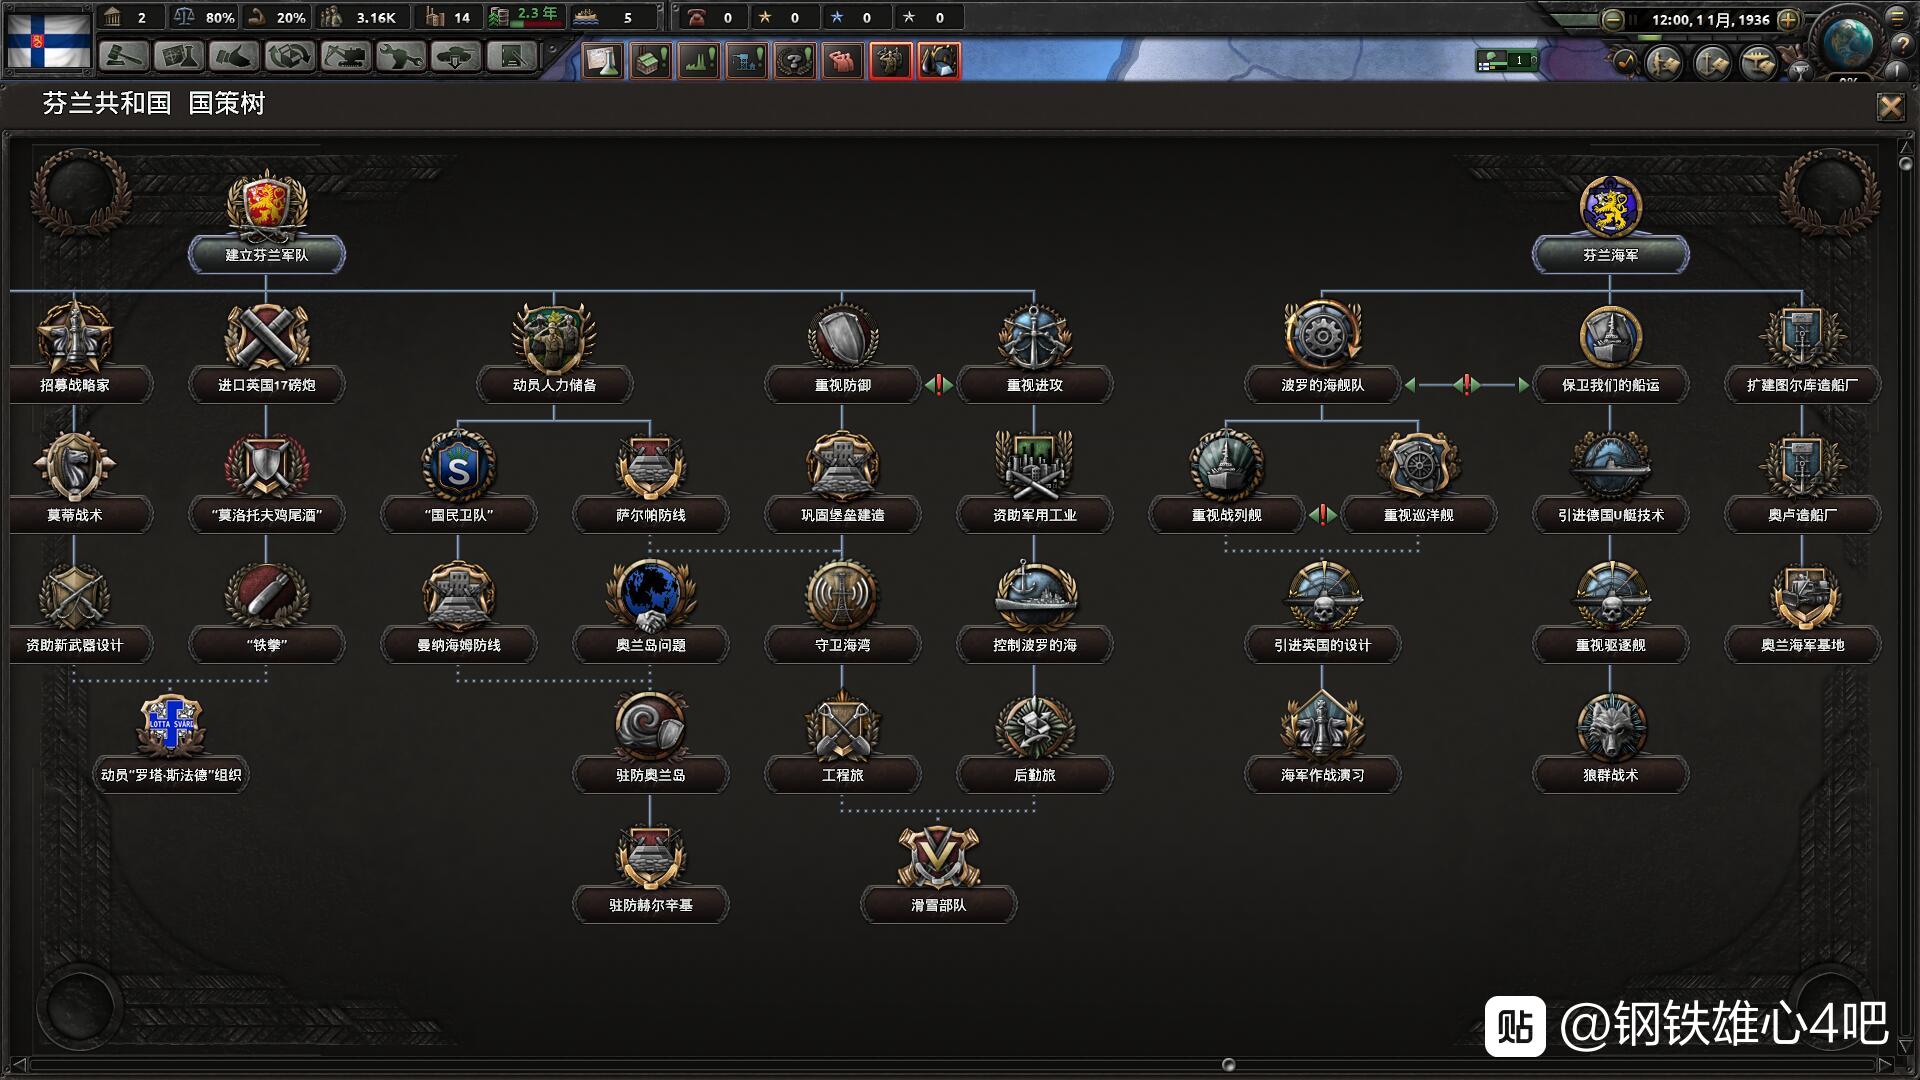
Task: Select the 驻防赫尔辛基 focus
Action: [650, 872]
